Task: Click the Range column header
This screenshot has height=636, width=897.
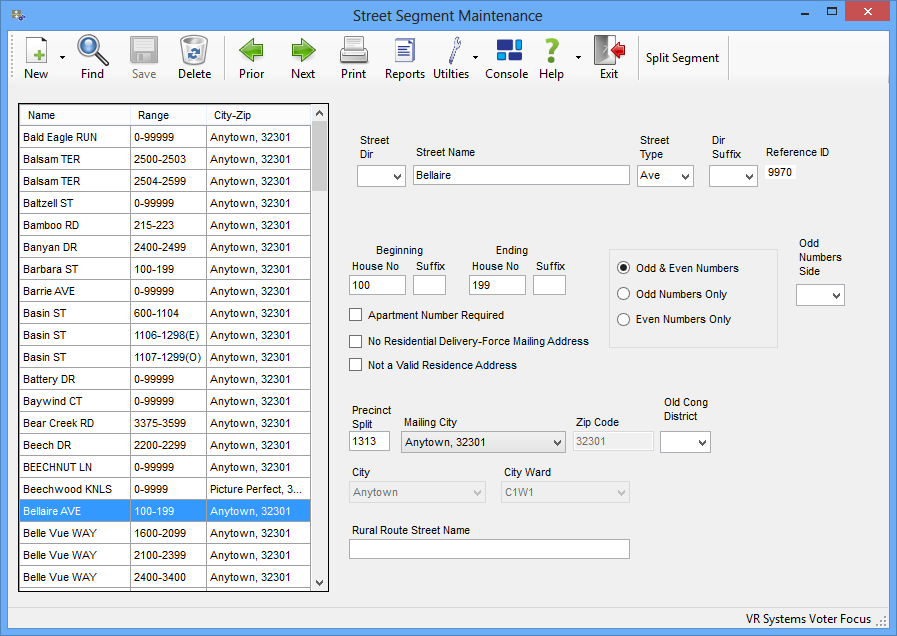Action: 168,115
